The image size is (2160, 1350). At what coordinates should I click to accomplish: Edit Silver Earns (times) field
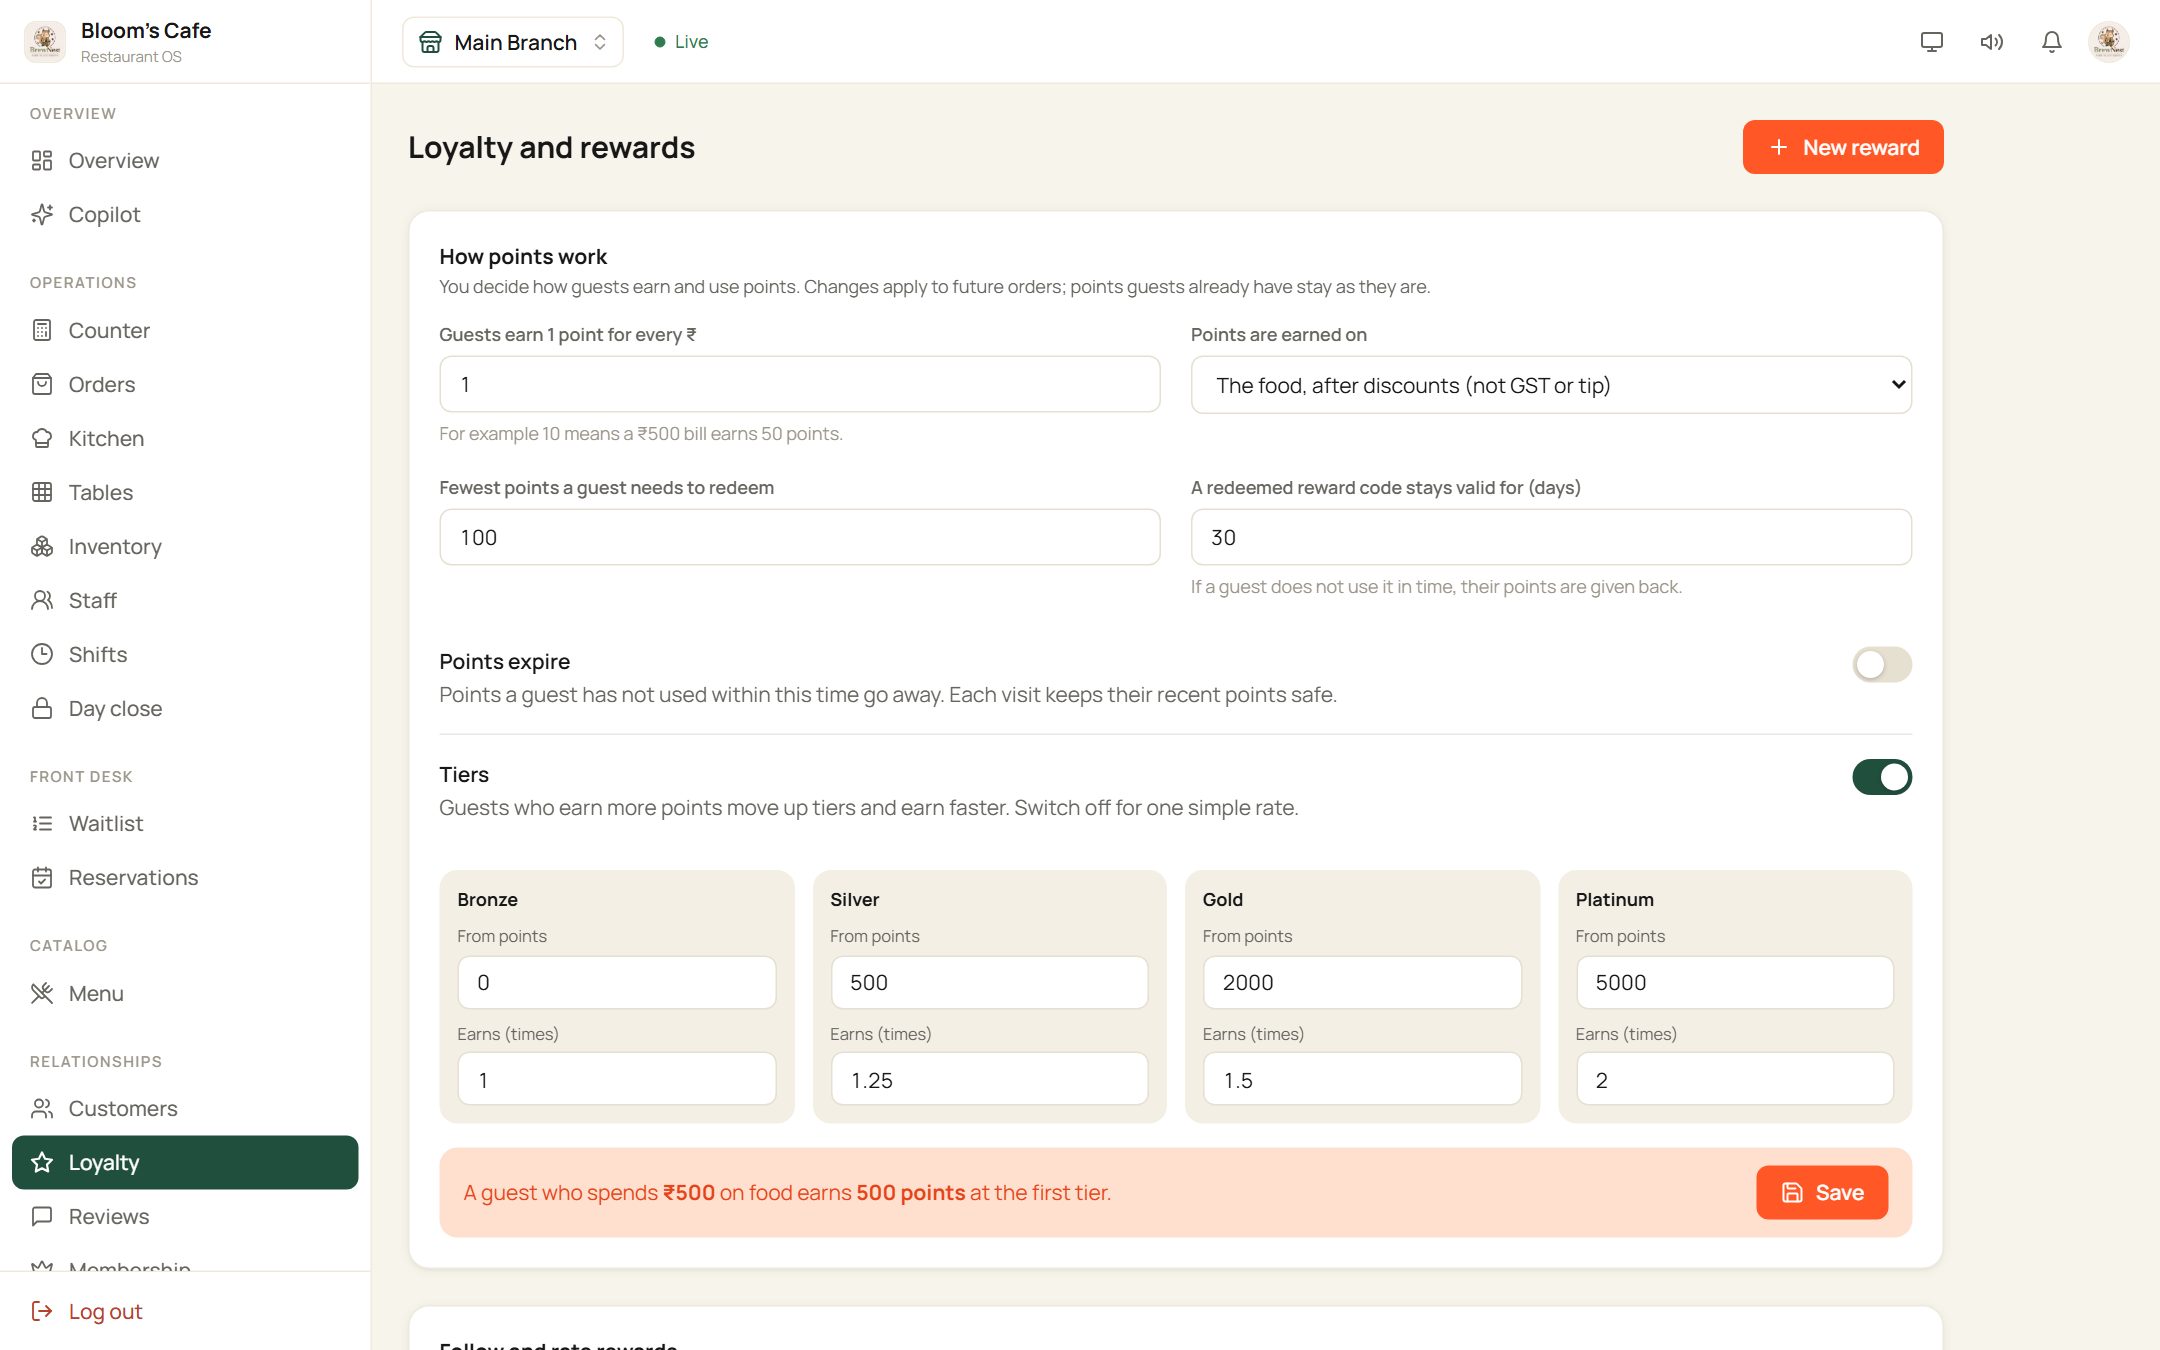[x=989, y=1080]
